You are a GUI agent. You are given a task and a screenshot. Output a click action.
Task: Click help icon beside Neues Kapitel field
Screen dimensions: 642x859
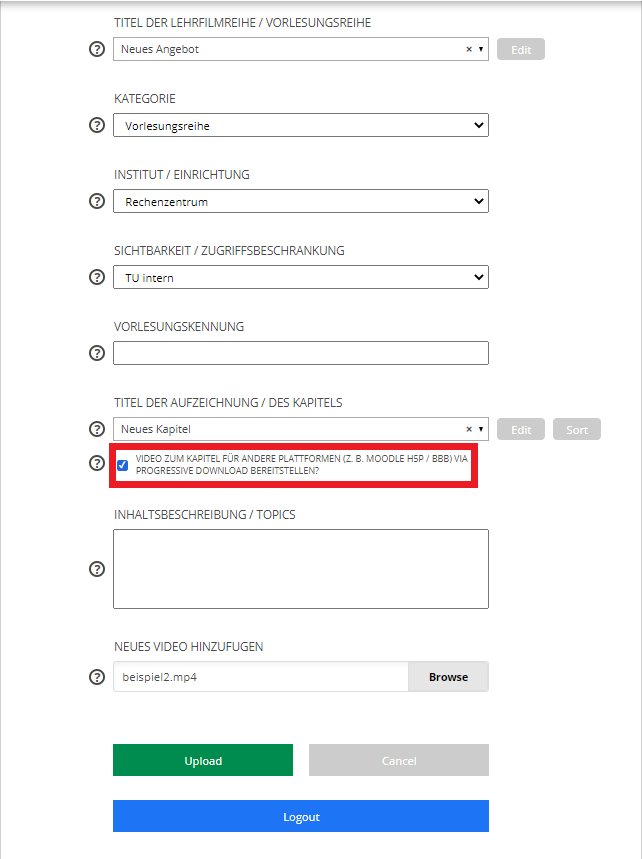pos(97,429)
